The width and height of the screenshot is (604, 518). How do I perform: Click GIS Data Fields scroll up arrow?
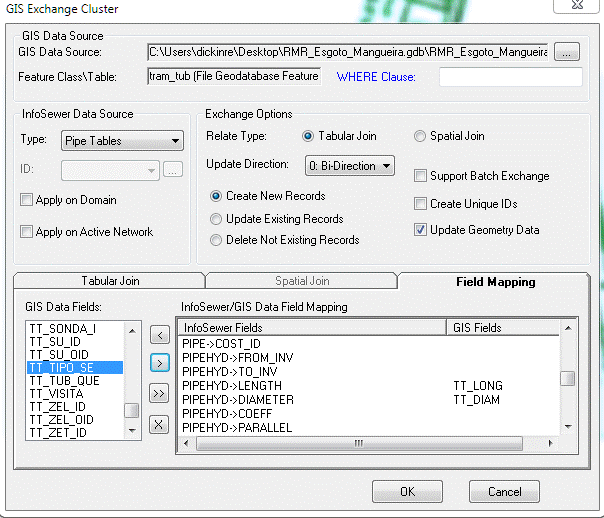click(x=132, y=330)
